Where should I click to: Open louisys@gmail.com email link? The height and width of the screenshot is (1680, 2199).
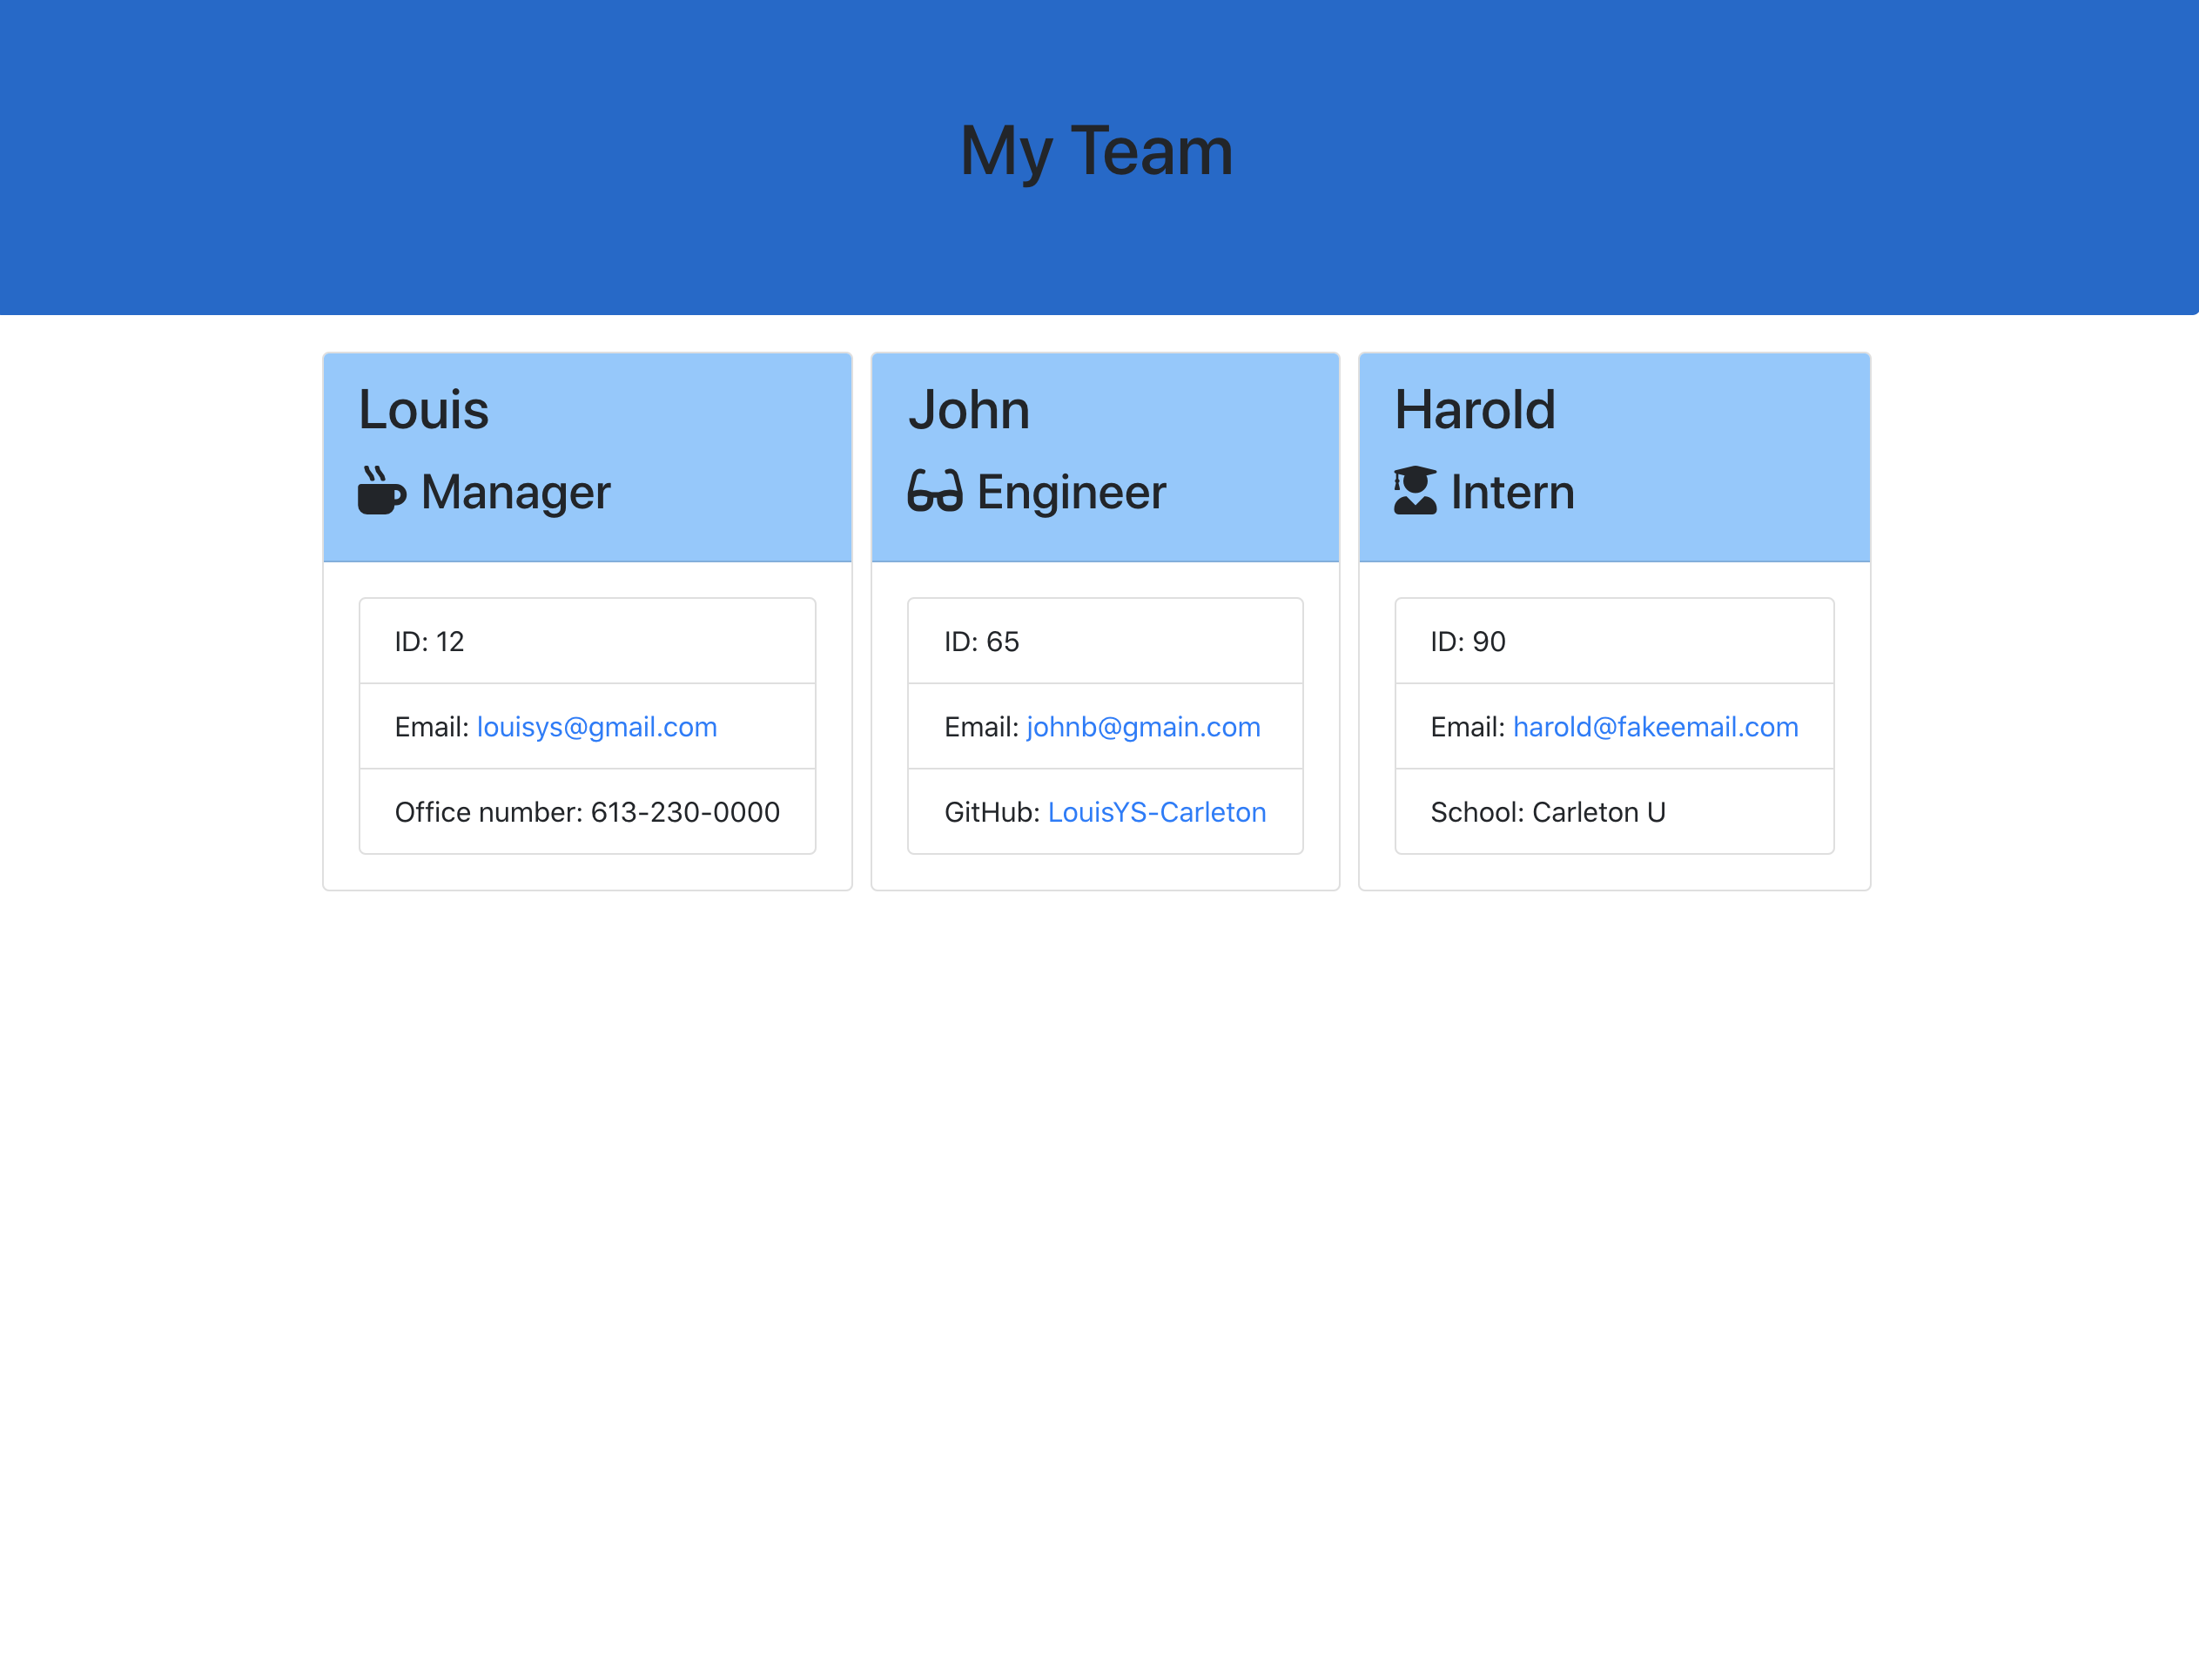pyautogui.click(x=596, y=725)
